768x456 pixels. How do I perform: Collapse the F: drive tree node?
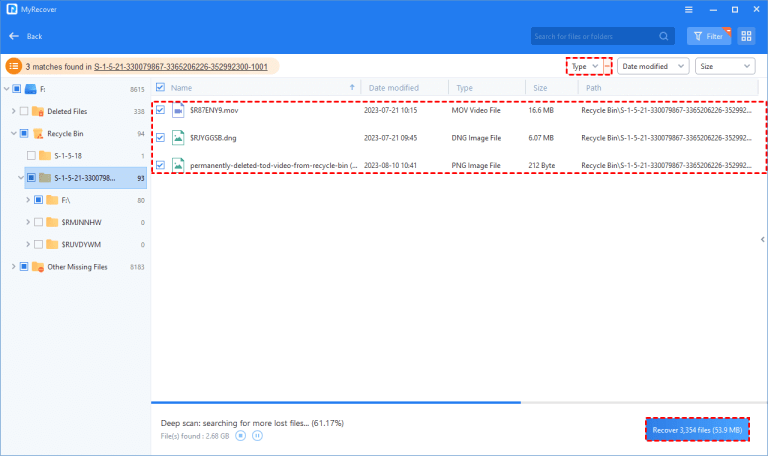pos(6,89)
